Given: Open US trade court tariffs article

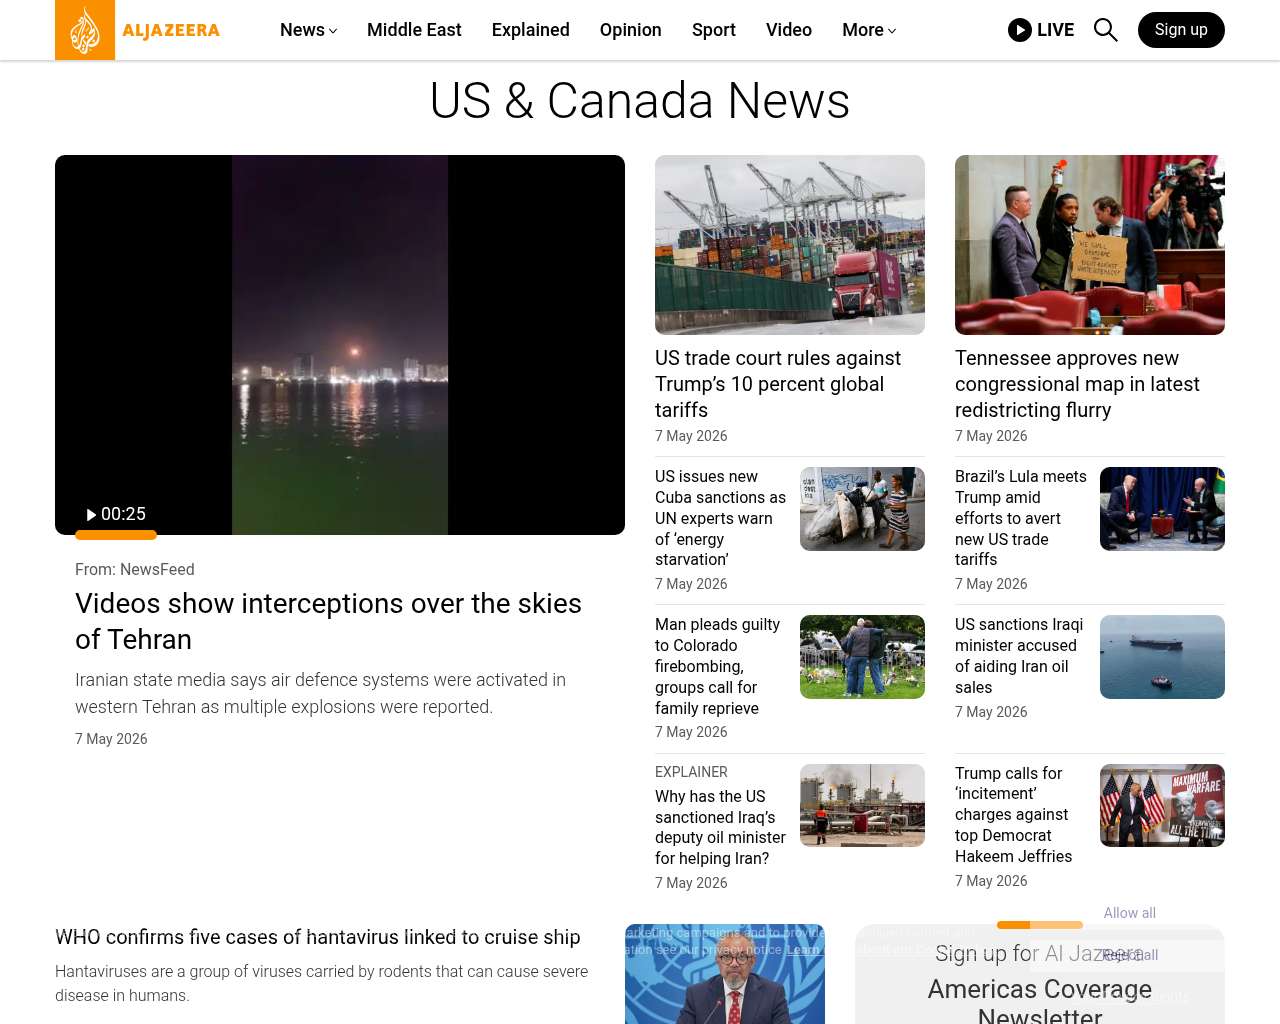Looking at the screenshot, I should [778, 384].
